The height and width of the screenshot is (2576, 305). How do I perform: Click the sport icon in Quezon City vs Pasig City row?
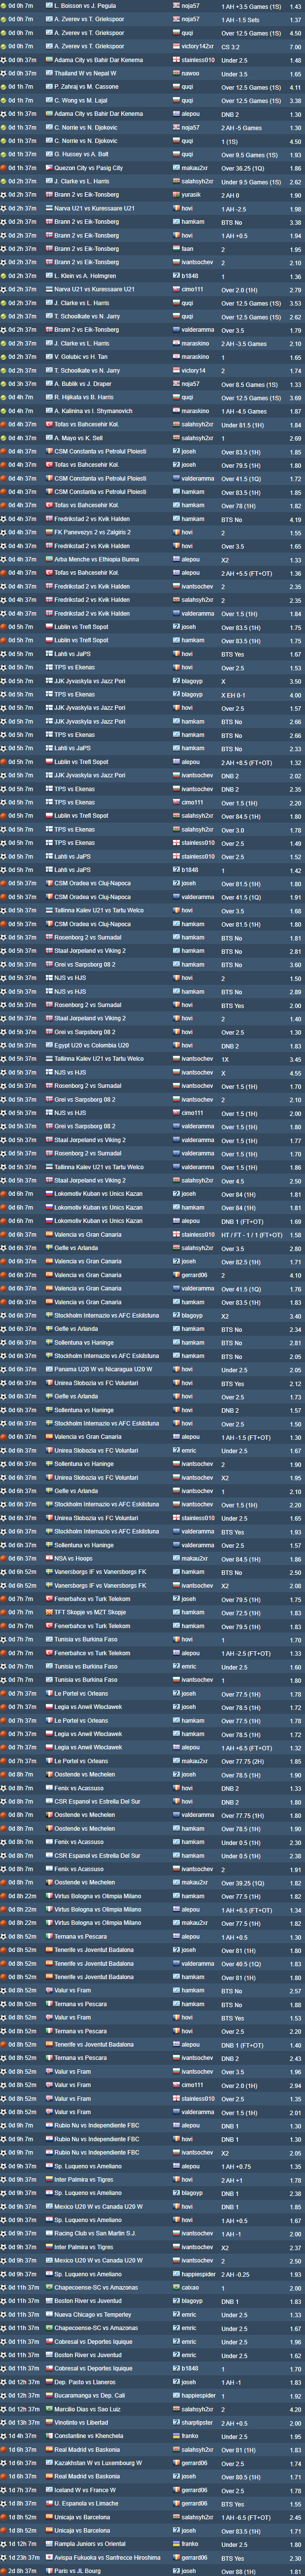(3, 168)
